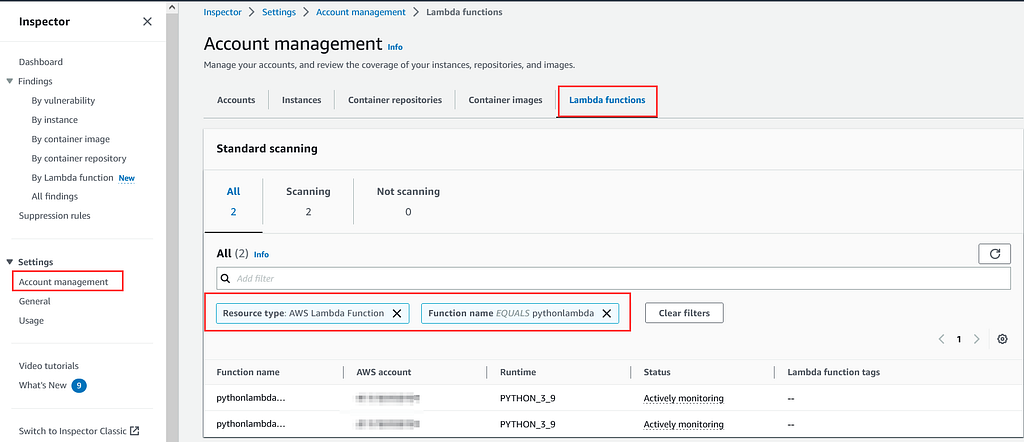Show only Scanning functions
The image size is (1024, 442).
308,201
